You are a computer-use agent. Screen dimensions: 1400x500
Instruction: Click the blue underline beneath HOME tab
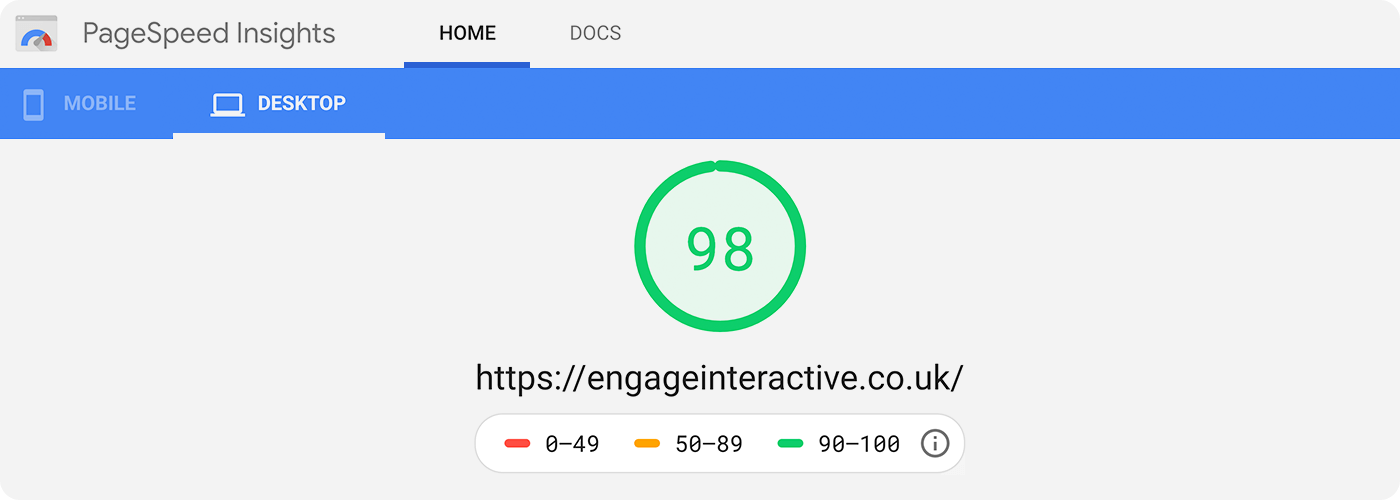pyautogui.click(x=467, y=65)
